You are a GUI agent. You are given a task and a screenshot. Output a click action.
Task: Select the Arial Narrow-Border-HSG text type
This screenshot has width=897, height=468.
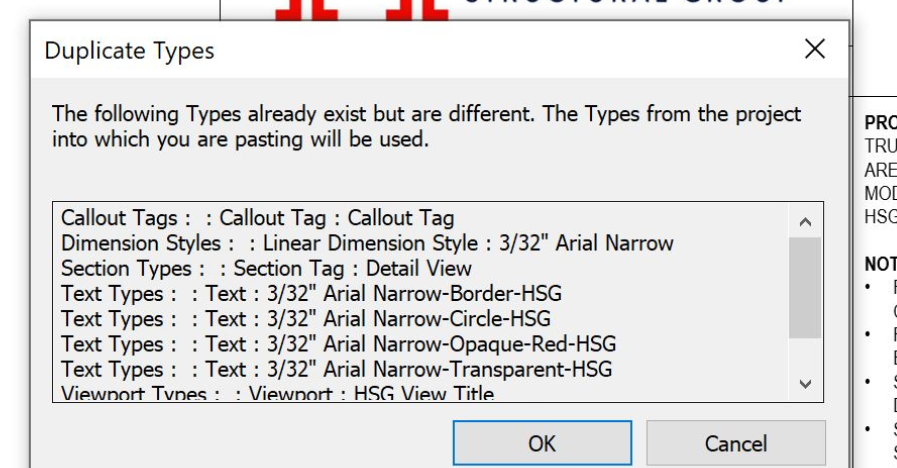(x=311, y=293)
